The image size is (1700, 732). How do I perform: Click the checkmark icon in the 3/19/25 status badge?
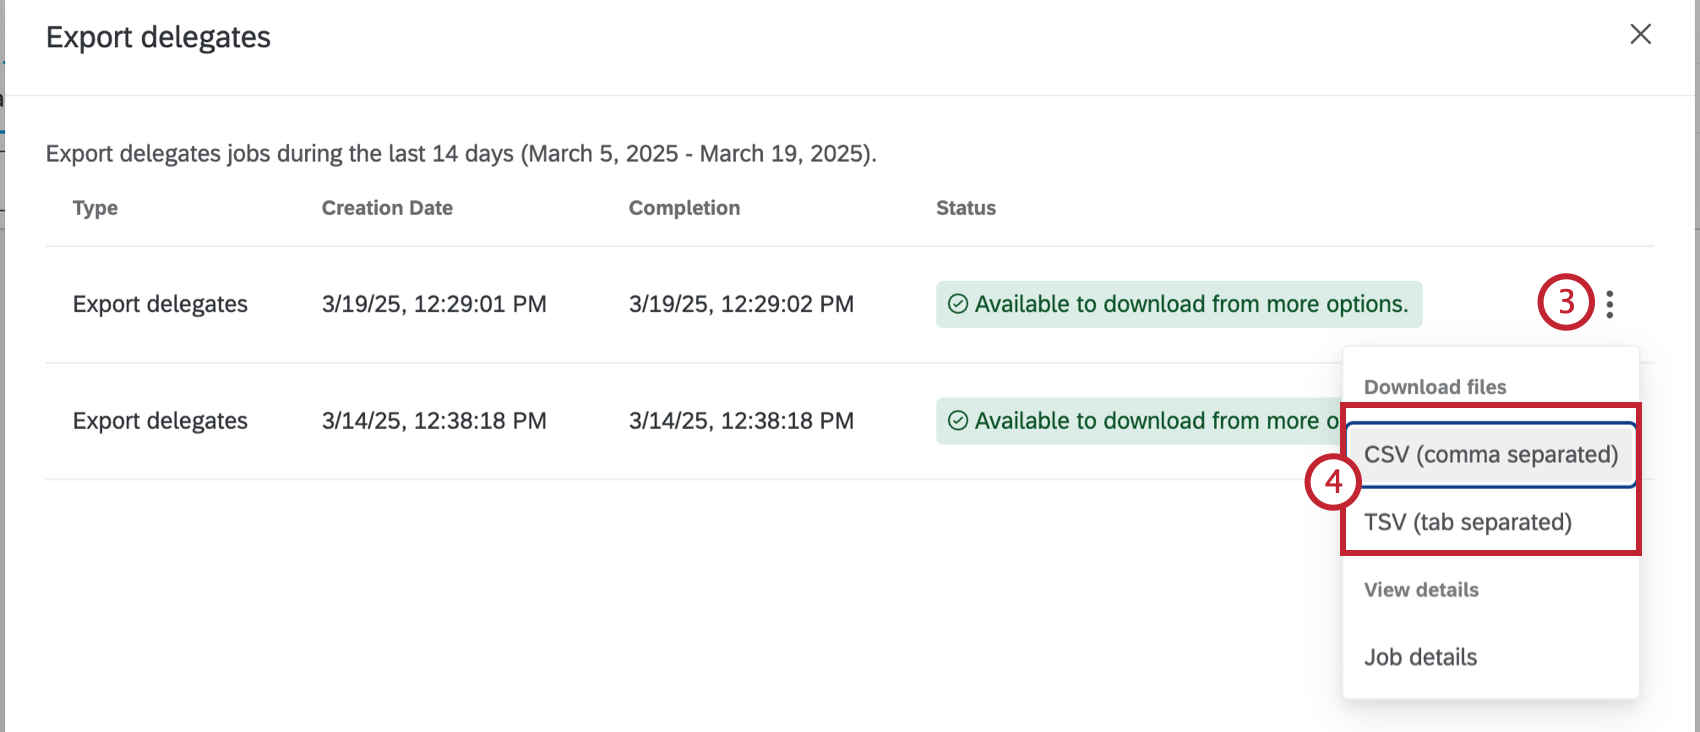point(958,304)
